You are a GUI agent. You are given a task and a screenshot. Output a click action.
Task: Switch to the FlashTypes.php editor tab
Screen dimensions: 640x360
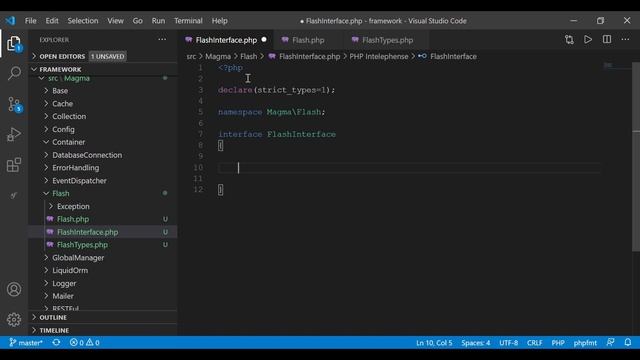[387, 40]
